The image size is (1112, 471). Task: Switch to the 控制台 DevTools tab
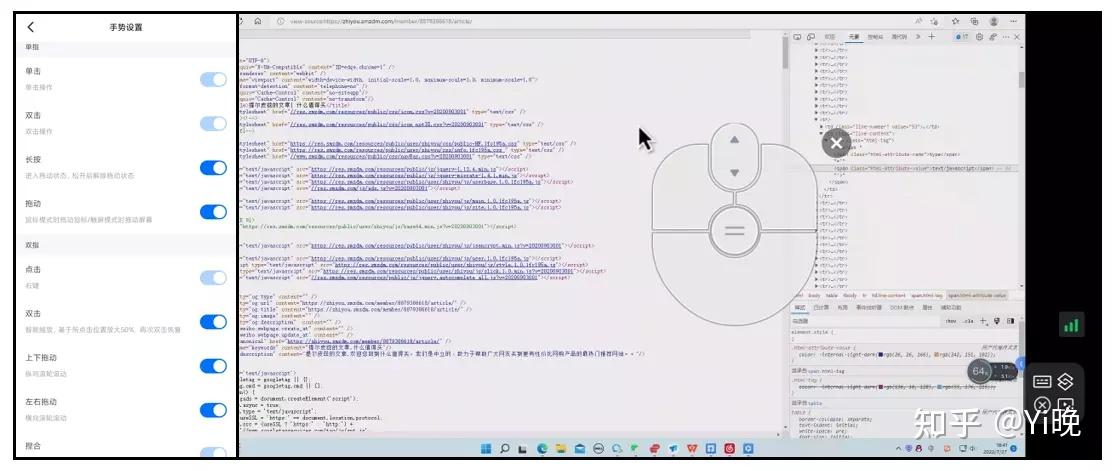point(876,37)
